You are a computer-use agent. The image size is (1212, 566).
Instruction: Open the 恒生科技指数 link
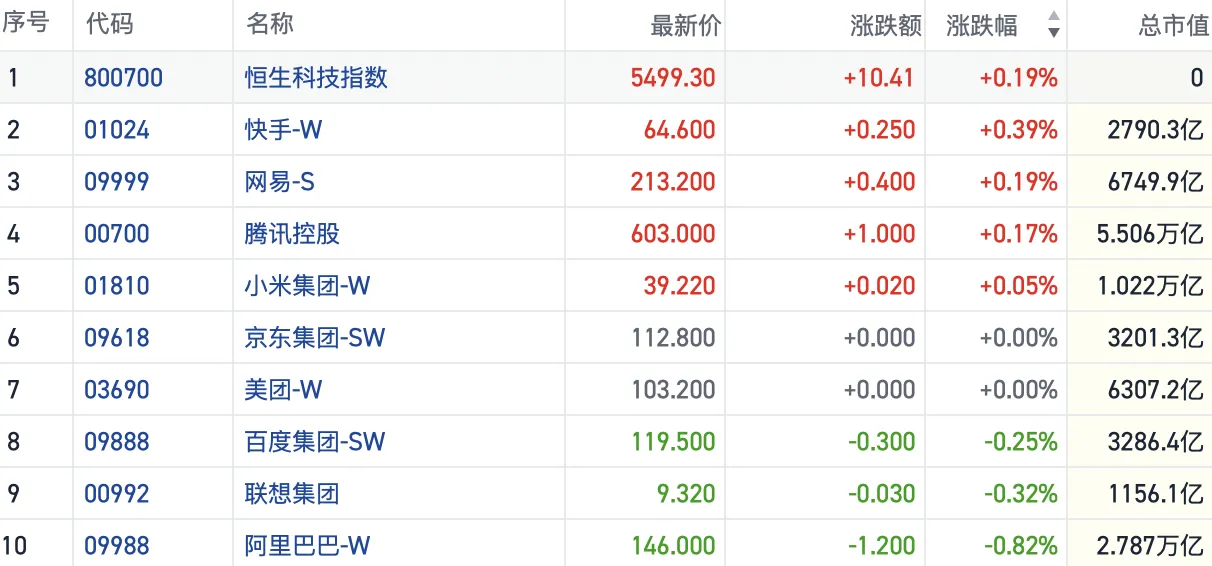point(316,78)
